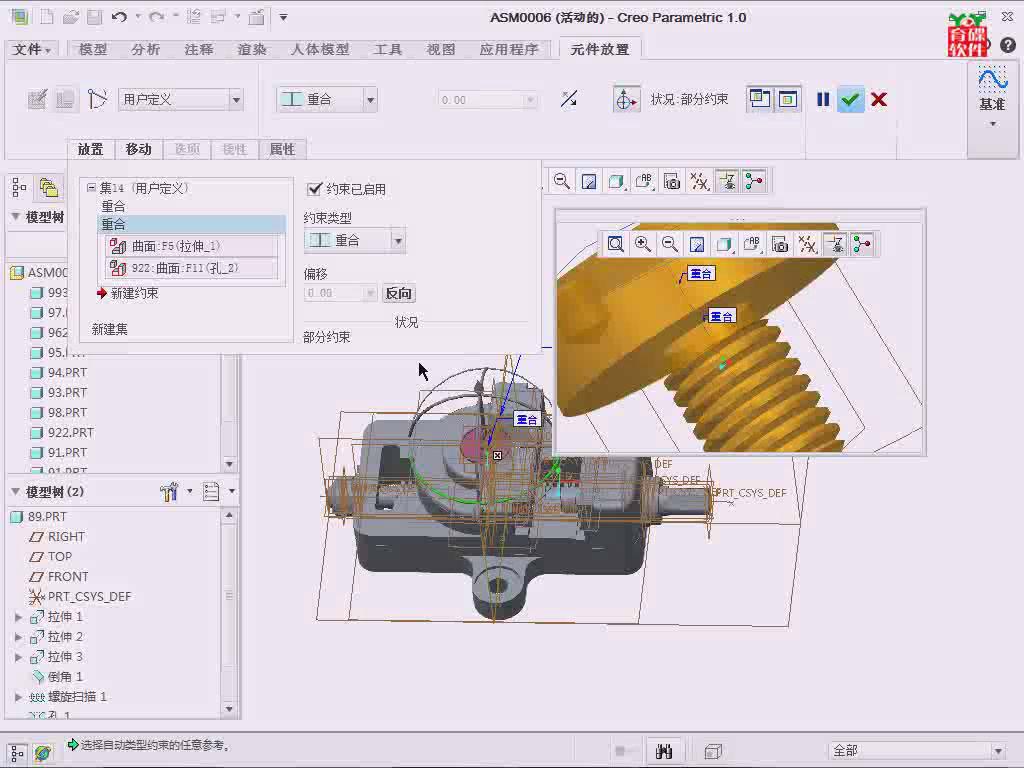
Task: Click the Open file icon in quick access bar
Action: pos(71,17)
